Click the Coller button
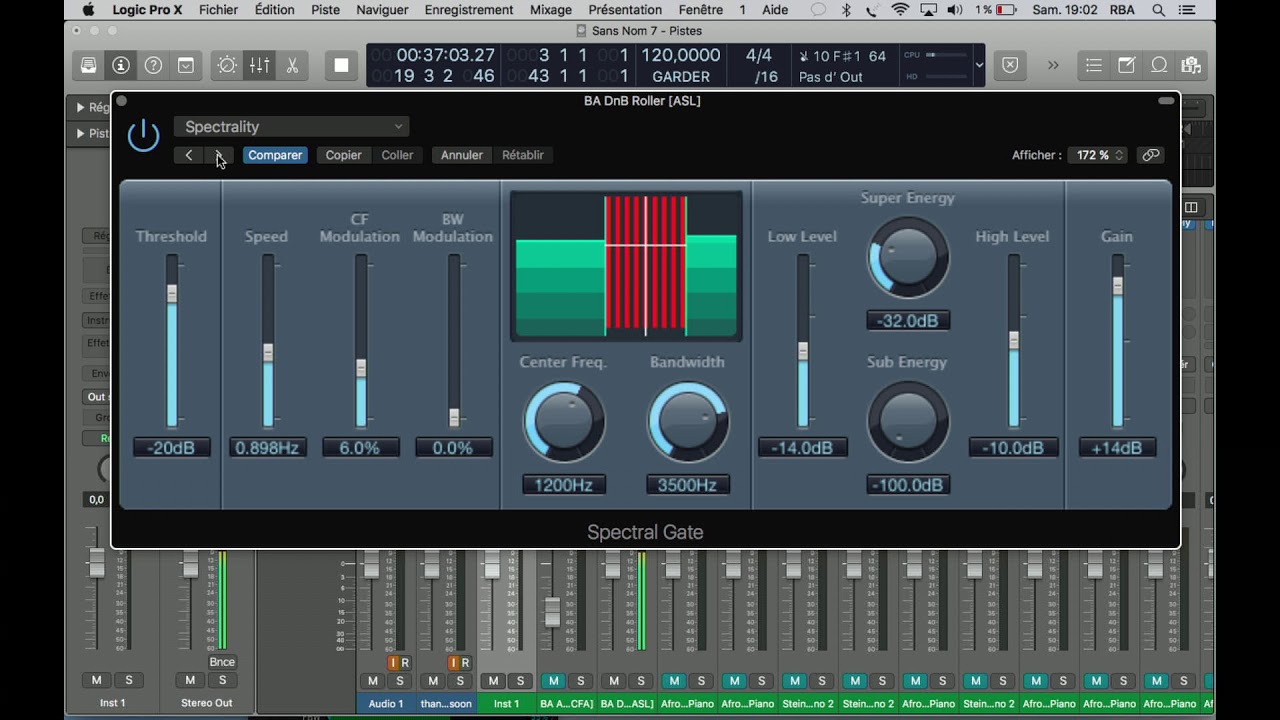This screenshot has width=1280, height=720. (x=397, y=155)
